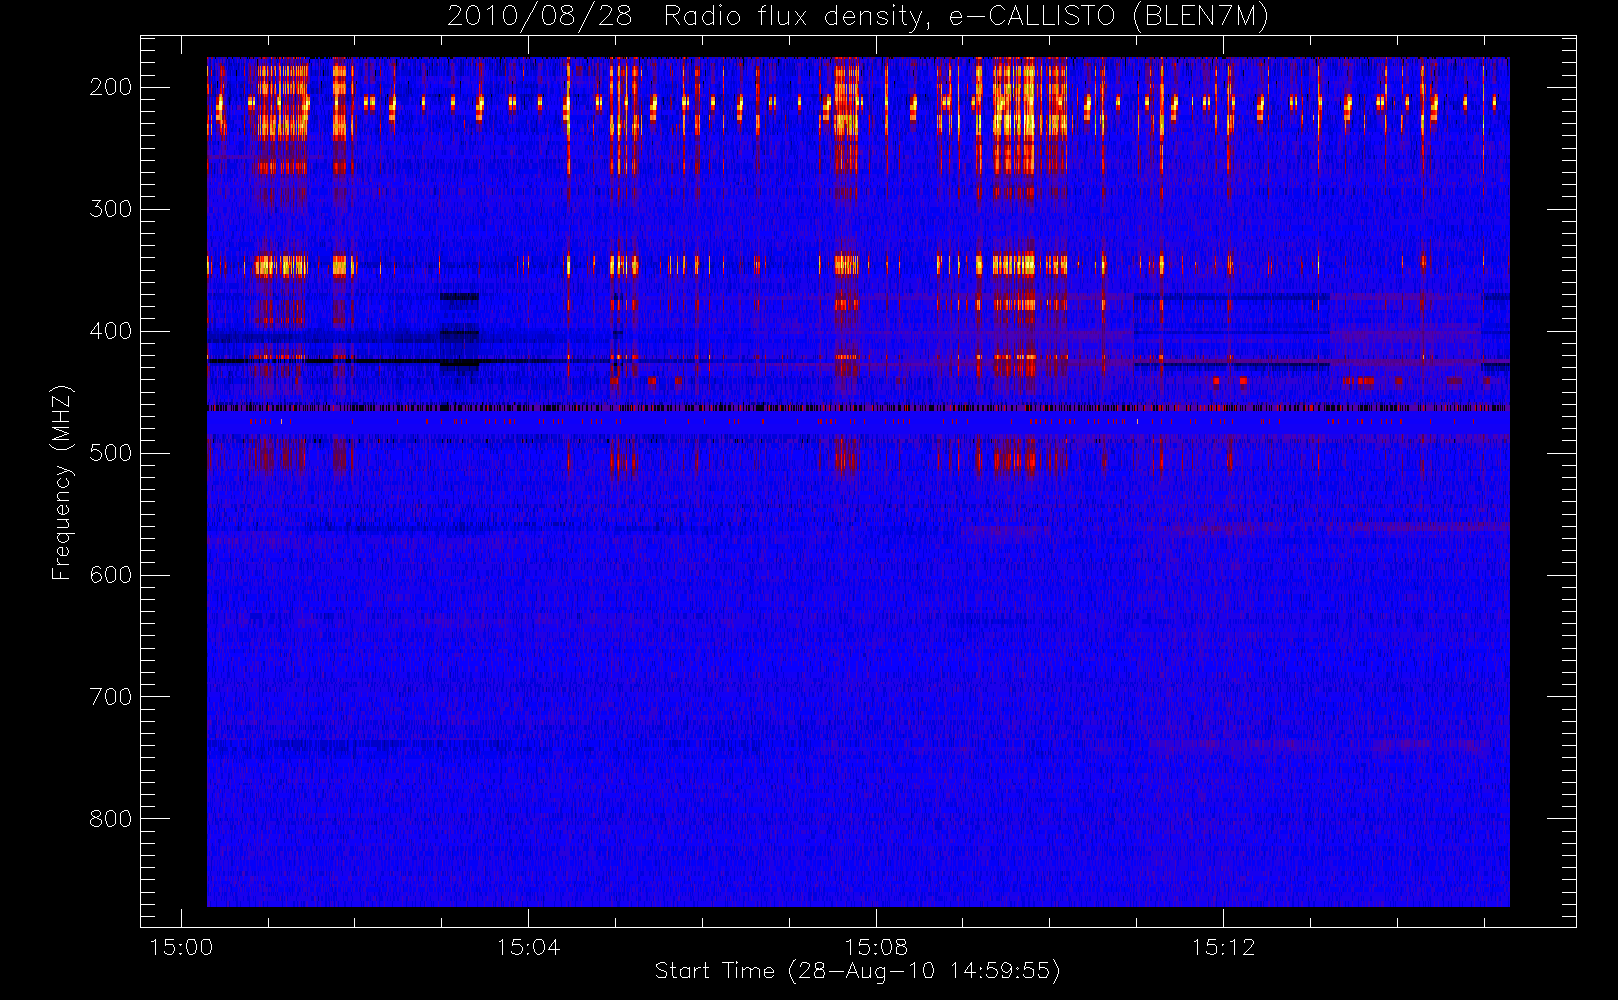Click the 15:00 time tick label
The width and height of the screenshot is (1618, 1000).
(x=181, y=947)
